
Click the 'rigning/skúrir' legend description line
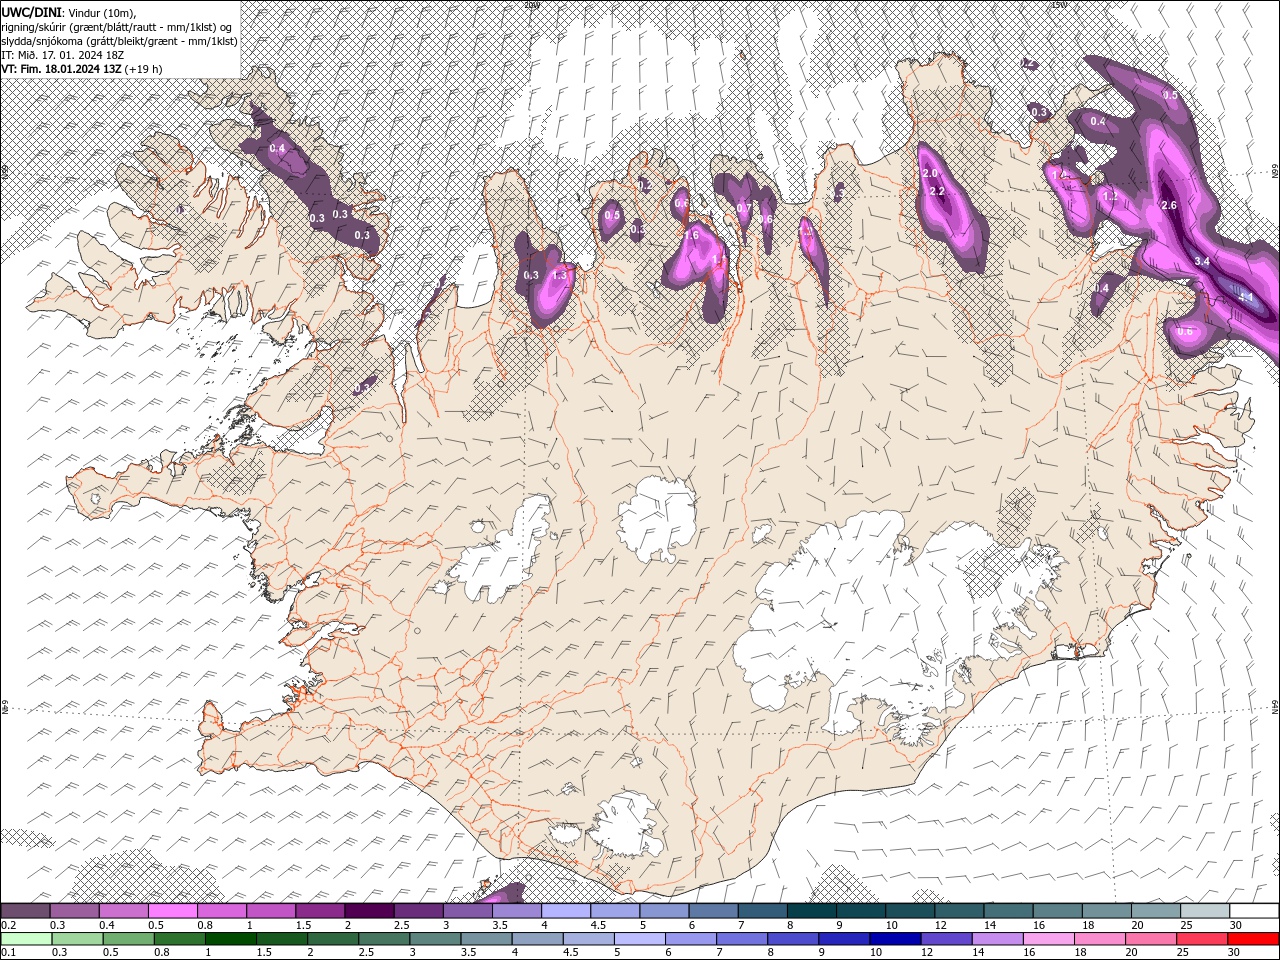117,26
